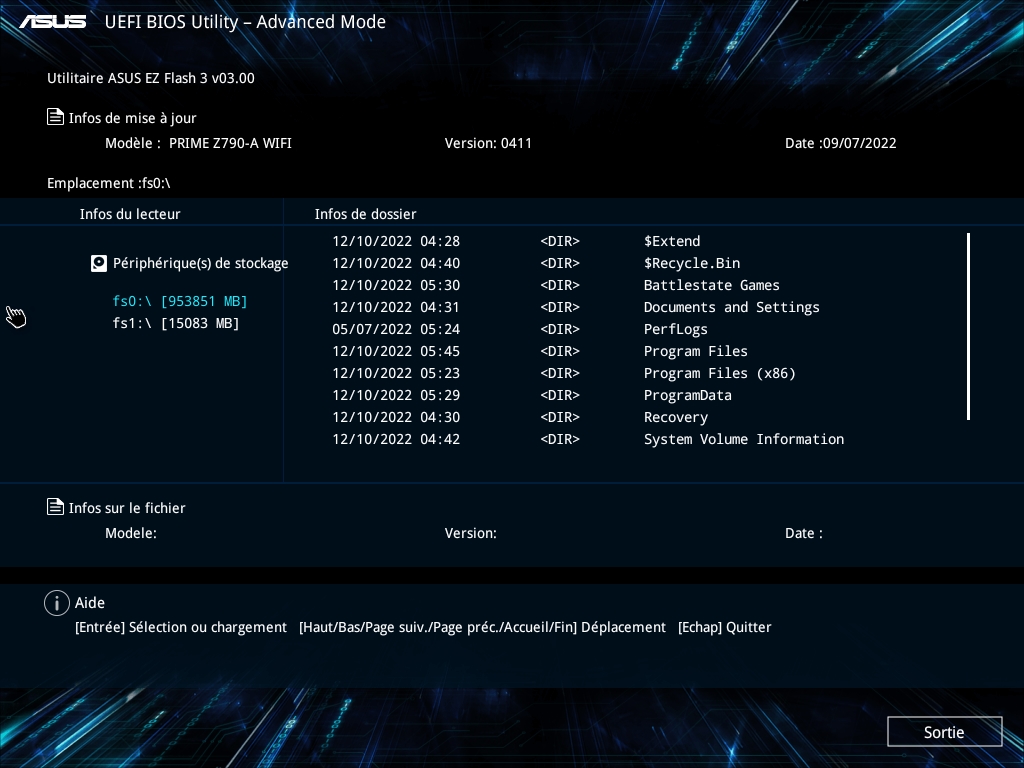Select the fs1:\ 15083 MB drive

click(x=176, y=323)
